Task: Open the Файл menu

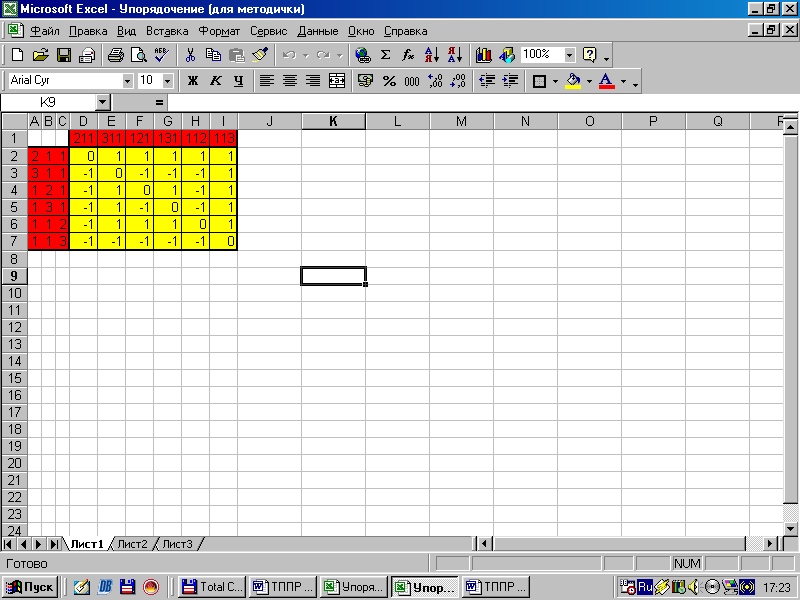Action: click(45, 31)
